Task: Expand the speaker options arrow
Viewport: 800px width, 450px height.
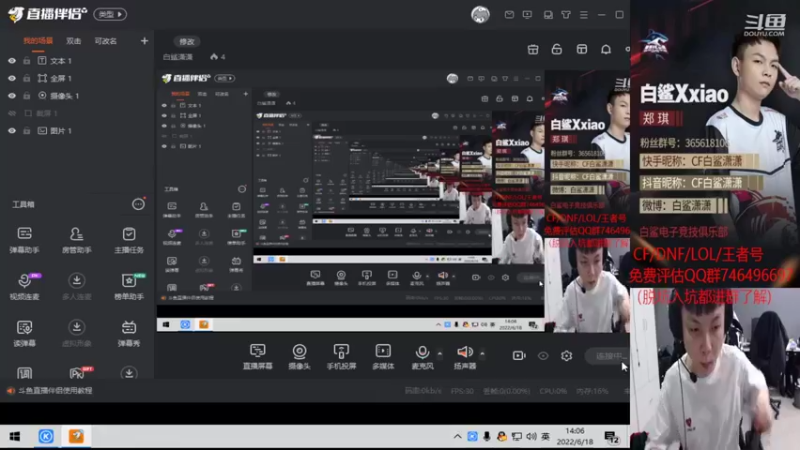Action: click(x=482, y=353)
